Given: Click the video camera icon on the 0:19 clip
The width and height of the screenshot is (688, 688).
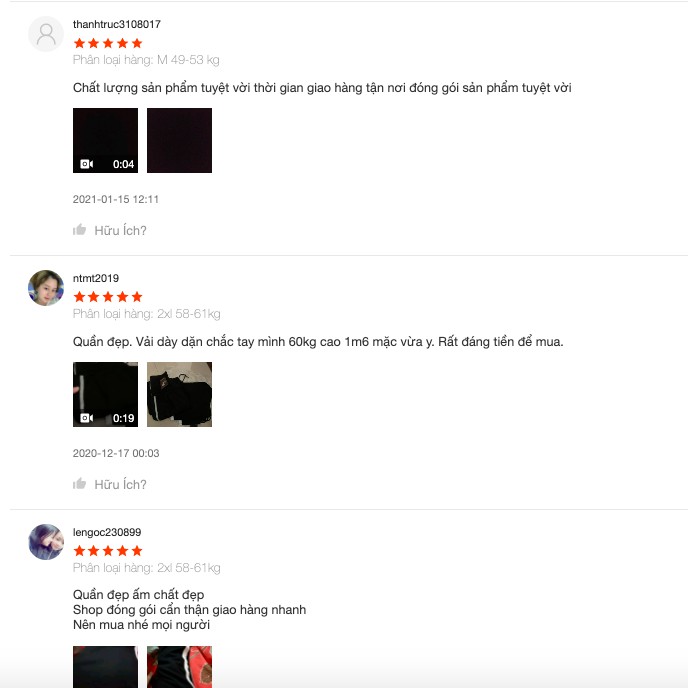Looking at the screenshot, I should pyautogui.click(x=86, y=418).
